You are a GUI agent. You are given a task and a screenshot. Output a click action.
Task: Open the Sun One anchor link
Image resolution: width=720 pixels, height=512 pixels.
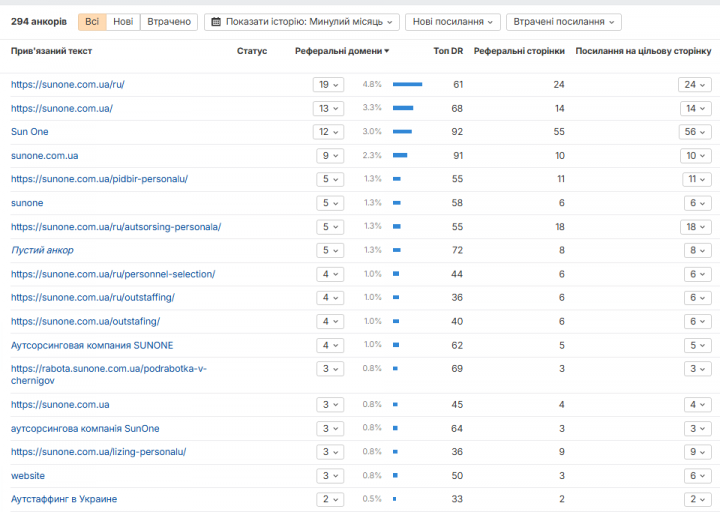tap(29, 132)
